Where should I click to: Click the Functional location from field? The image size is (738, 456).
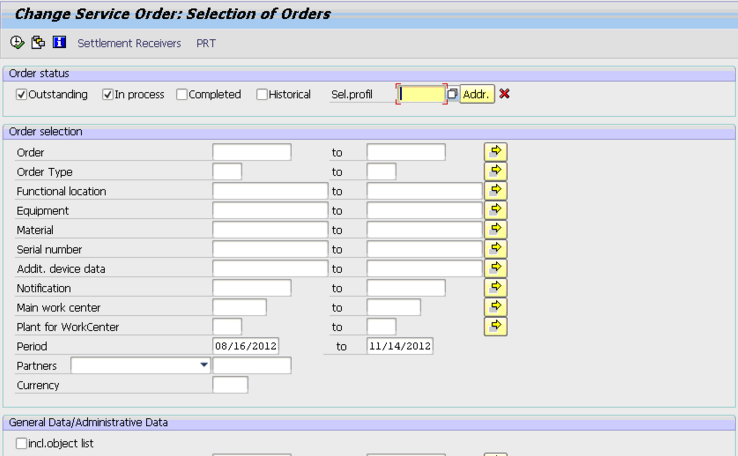click(270, 191)
